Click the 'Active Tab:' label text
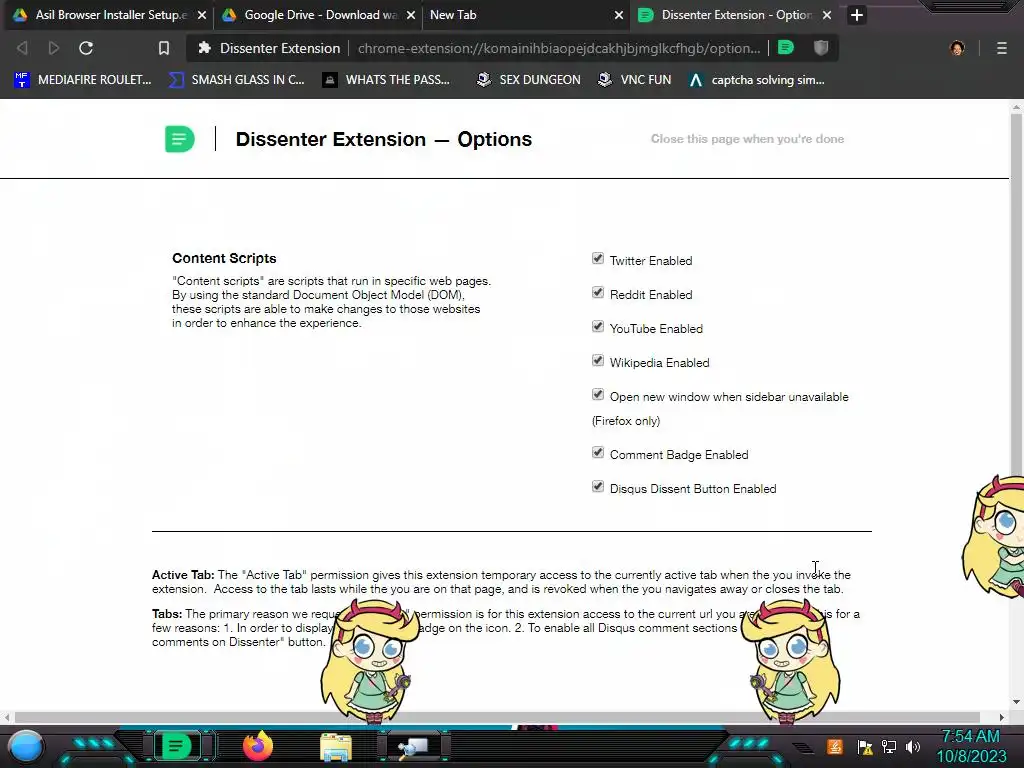1024x768 pixels. [183, 575]
